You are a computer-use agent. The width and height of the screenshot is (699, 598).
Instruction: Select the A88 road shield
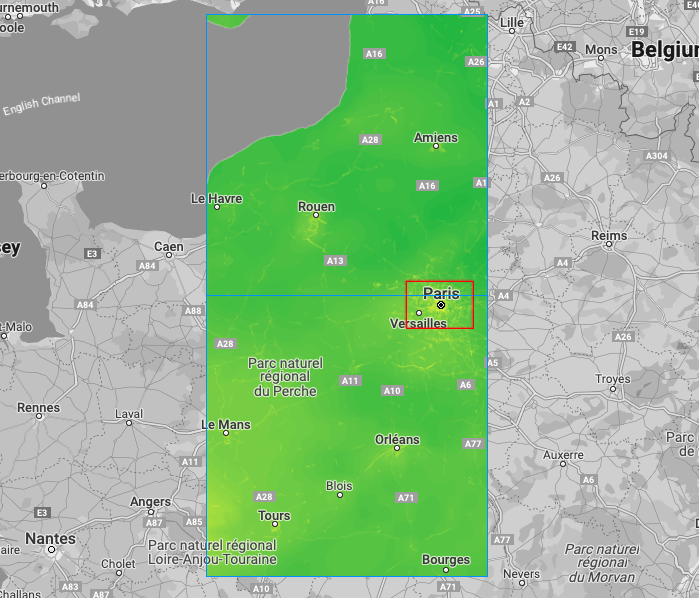click(193, 311)
